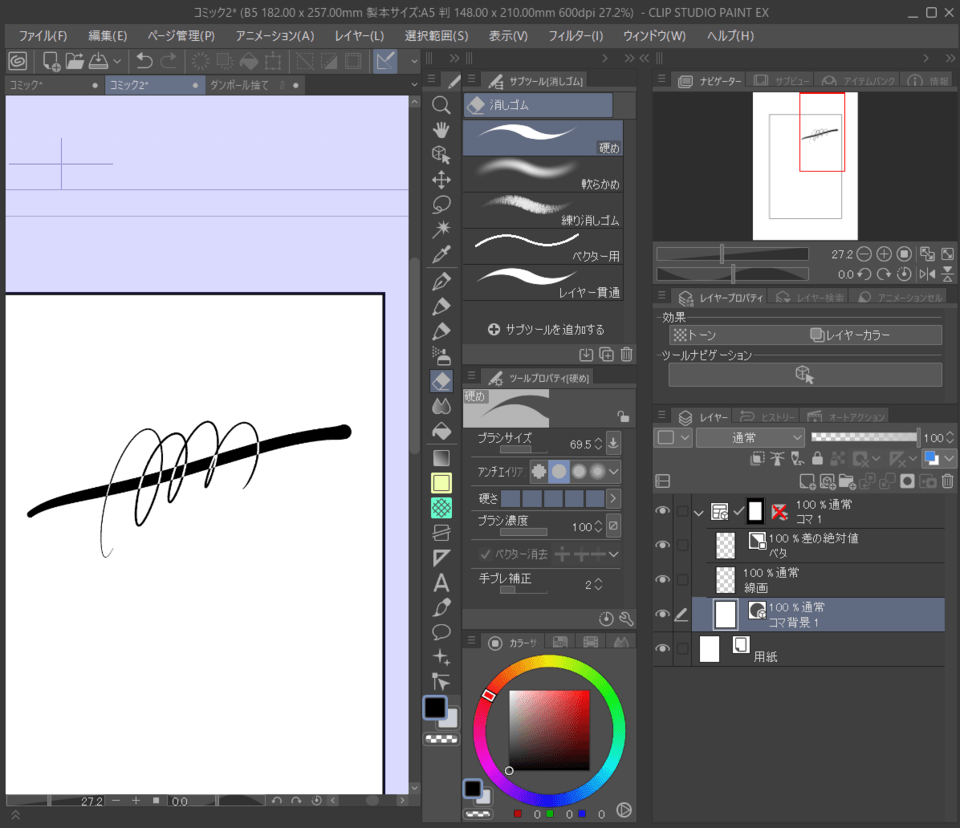
Task: Click the レイヤーカラー effect button
Action: pos(850,335)
